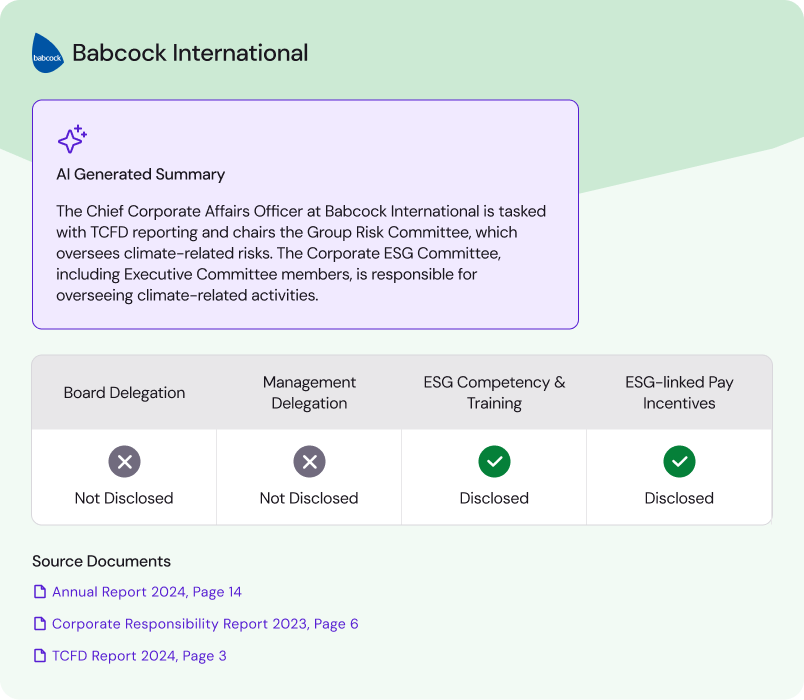804x700 pixels.
Task: Select the Board Delegation column header
Action: coord(123,392)
